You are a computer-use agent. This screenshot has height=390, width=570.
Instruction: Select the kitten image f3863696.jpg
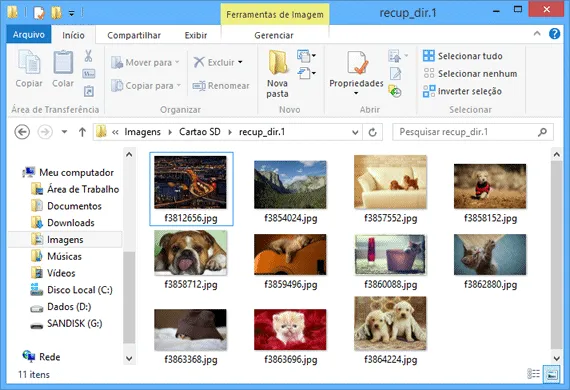pyautogui.click(x=290, y=330)
